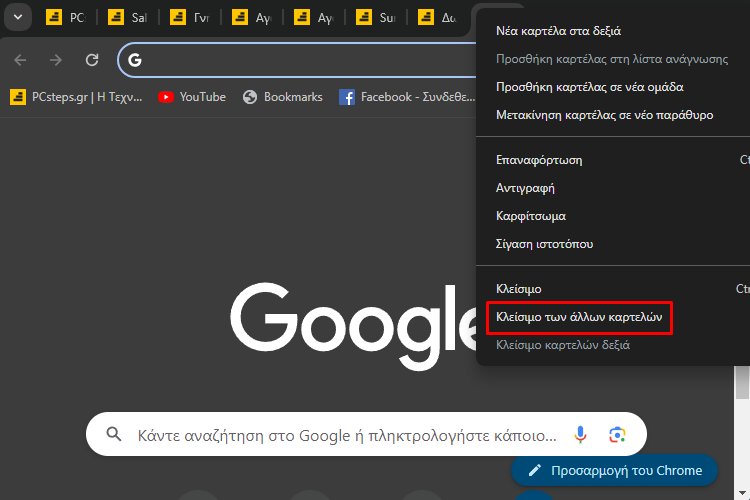Reload the page with refresh icon
The height and width of the screenshot is (500, 750).
point(92,60)
